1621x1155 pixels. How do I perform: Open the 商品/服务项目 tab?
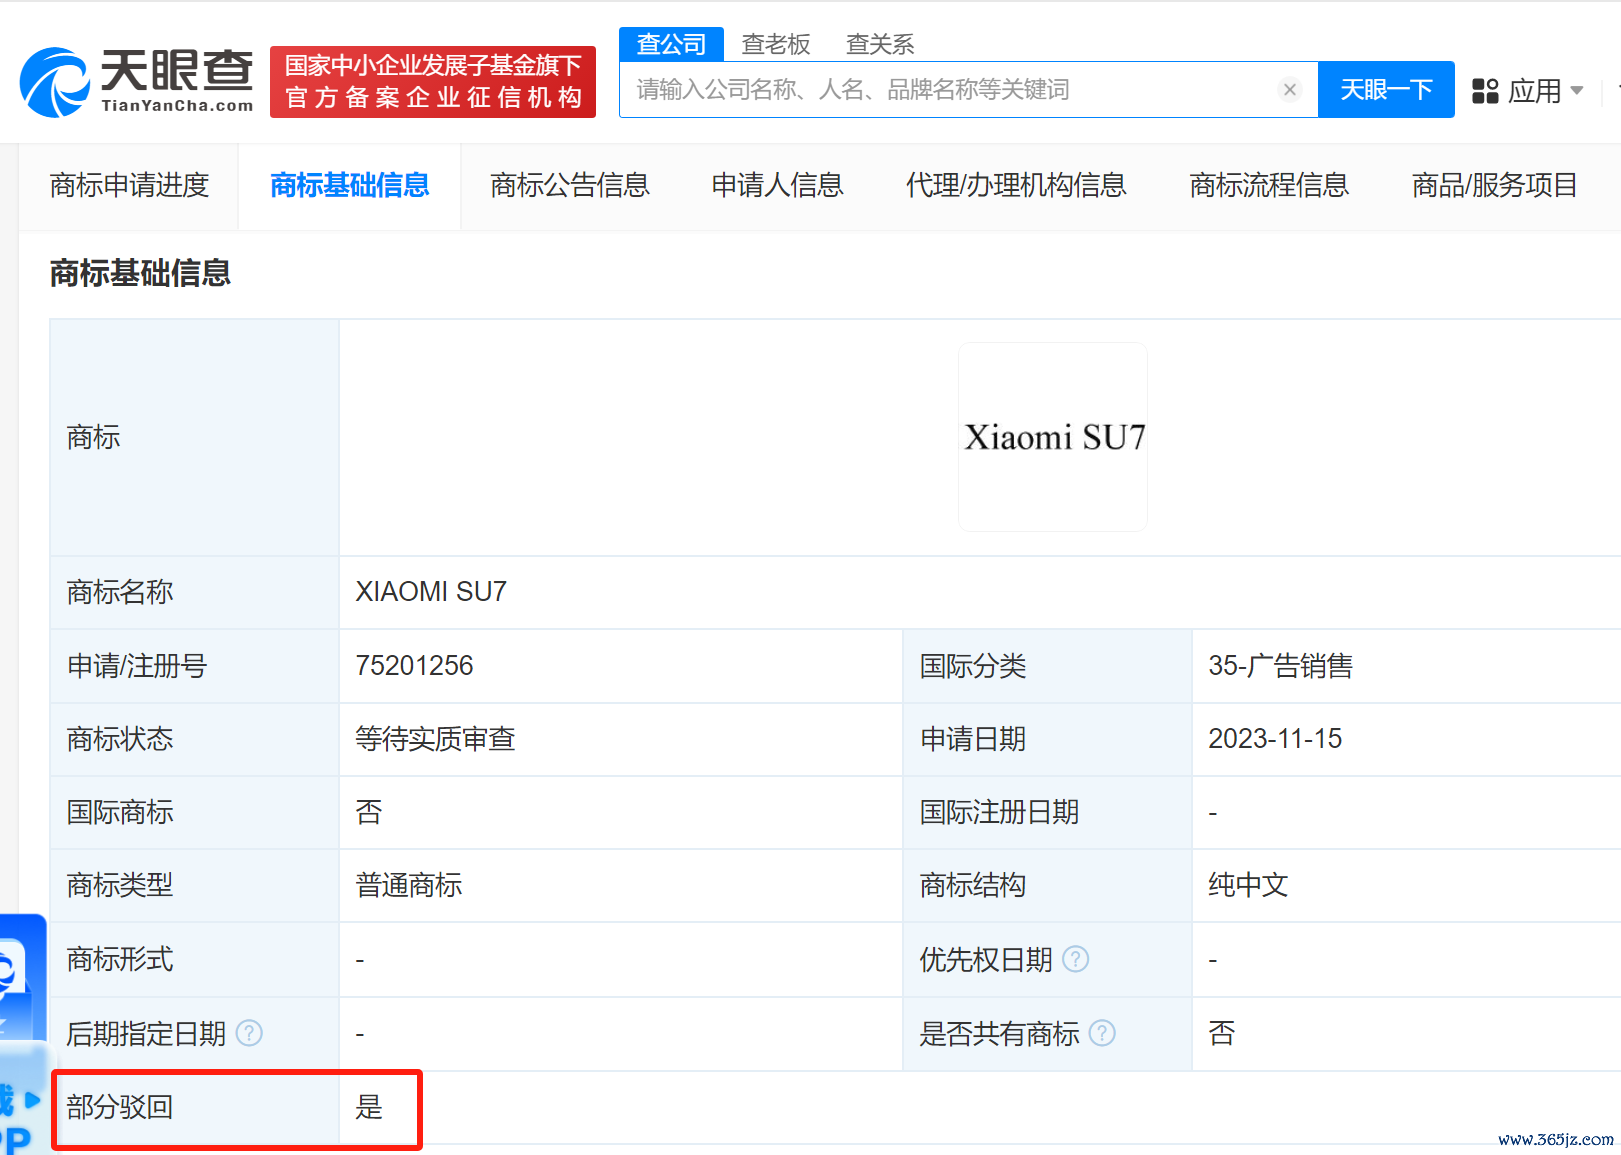pyautogui.click(x=1494, y=185)
